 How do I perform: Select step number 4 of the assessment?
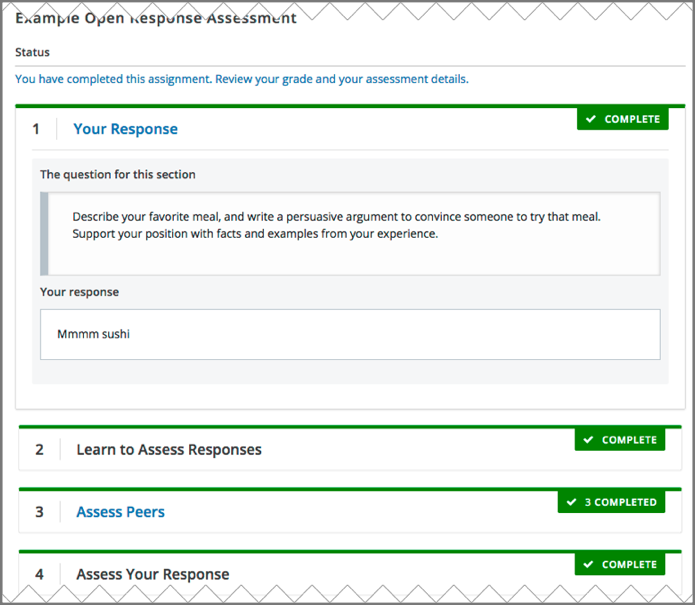pos(40,574)
